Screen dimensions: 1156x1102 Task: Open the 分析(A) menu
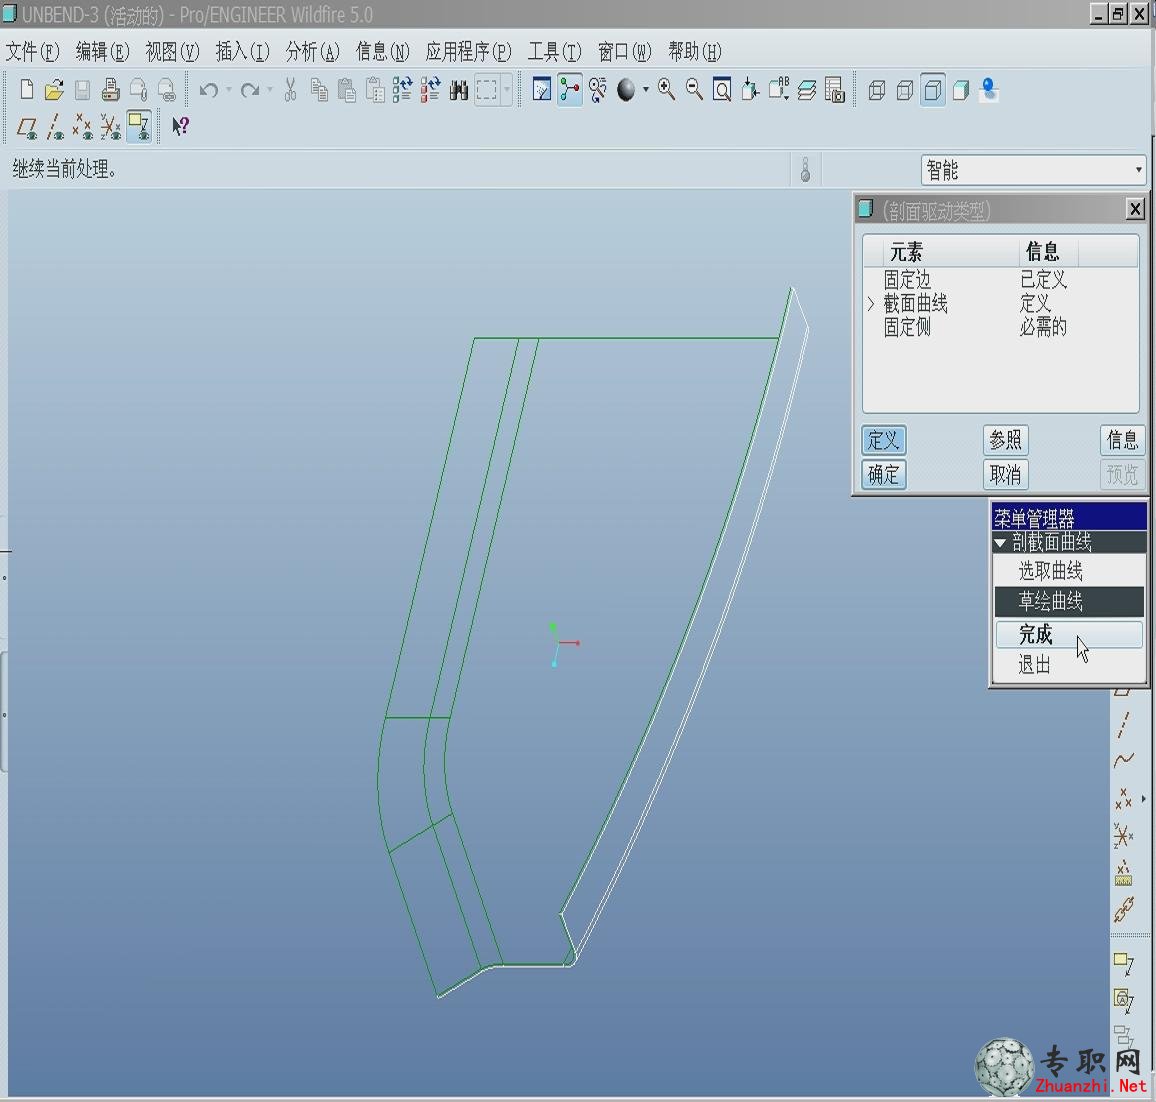click(313, 51)
